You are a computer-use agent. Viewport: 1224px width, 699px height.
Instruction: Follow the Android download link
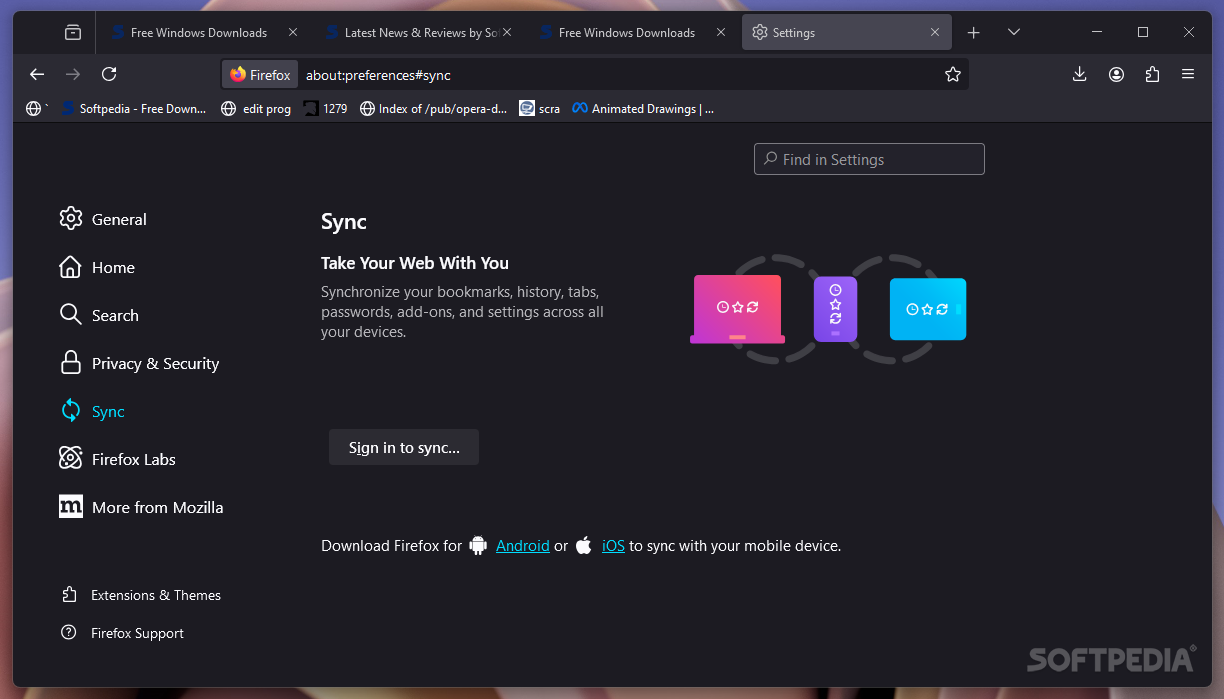pos(523,546)
